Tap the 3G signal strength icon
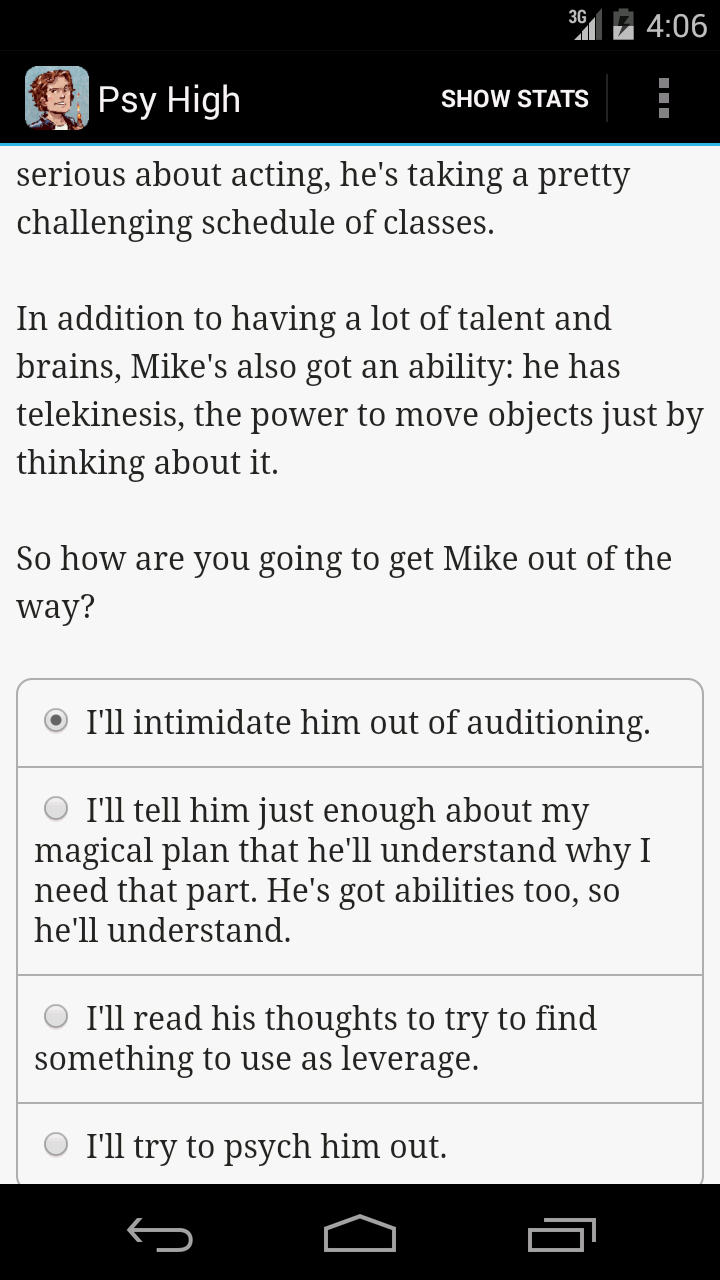This screenshot has height=1280, width=720. coord(585,24)
